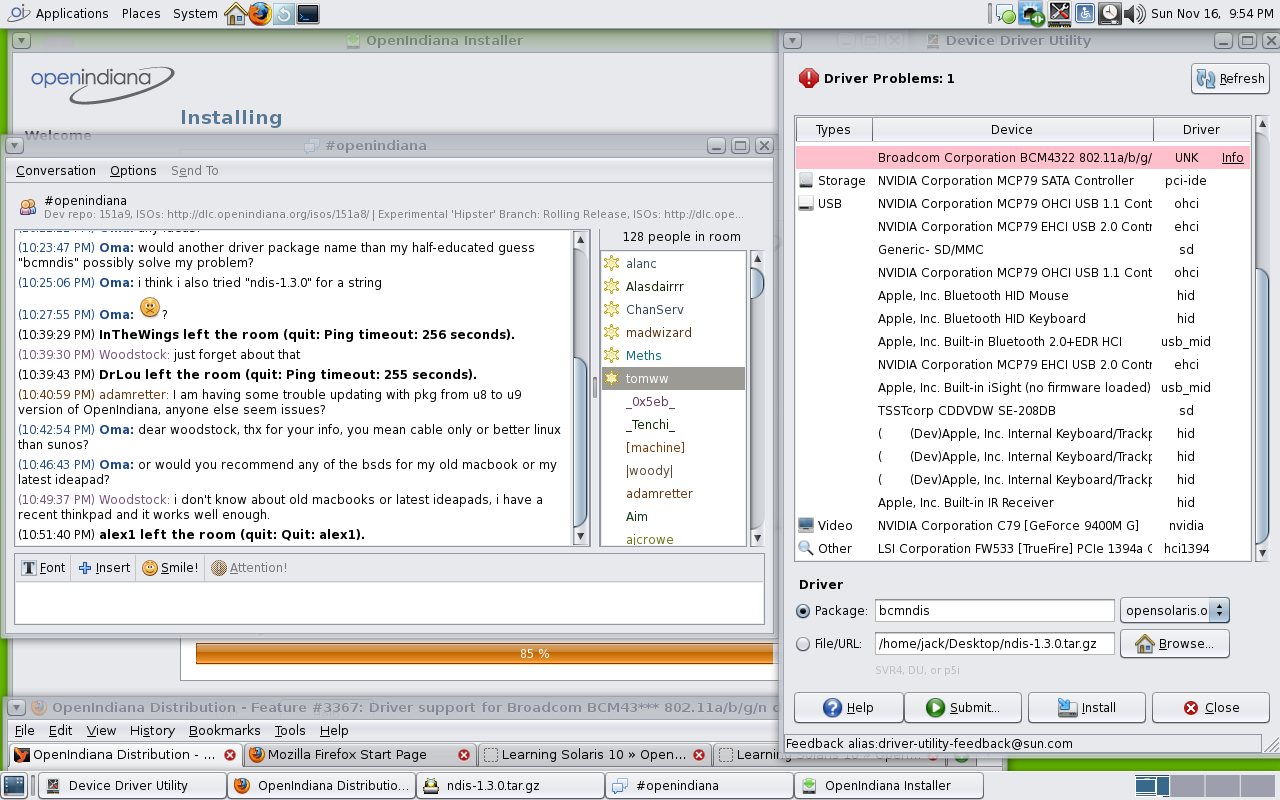This screenshot has height=800, width=1280.
Task: Click the device driver tools tray icon
Action: (1059, 13)
